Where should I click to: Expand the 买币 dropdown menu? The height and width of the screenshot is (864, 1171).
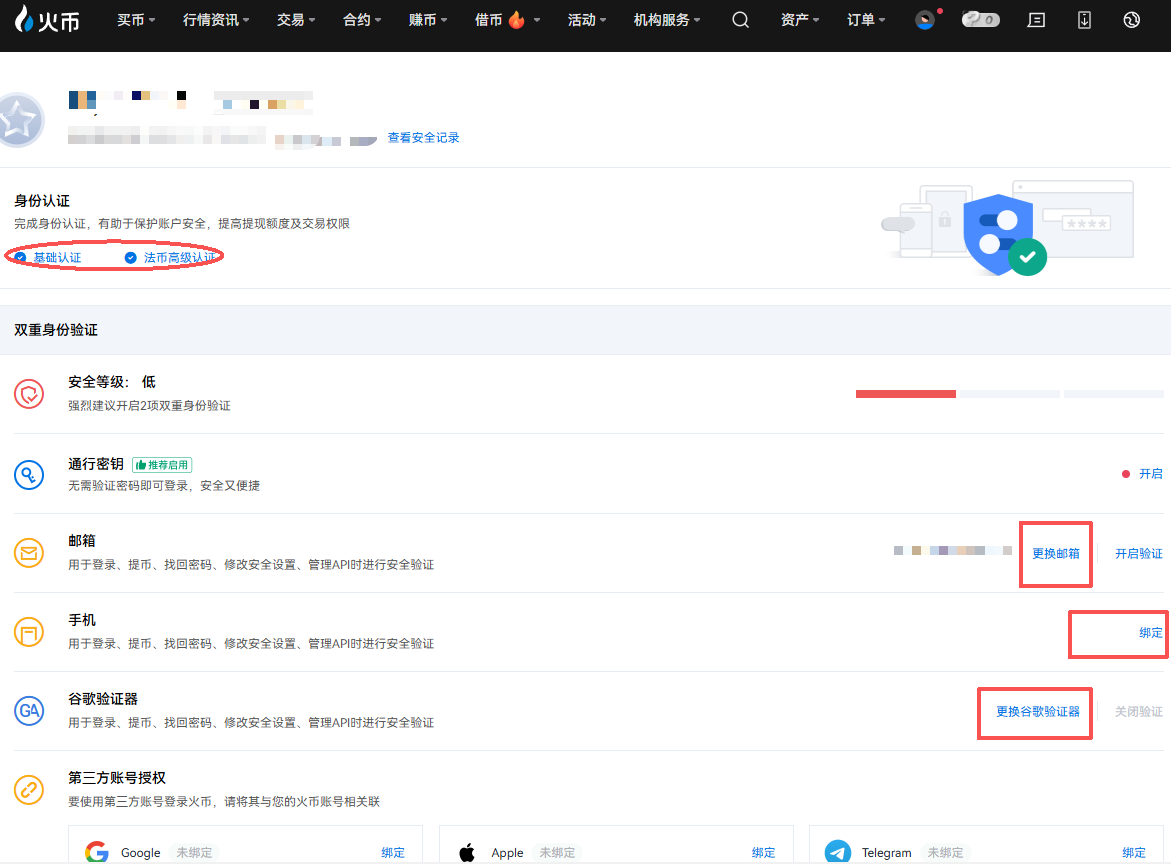click(136, 20)
